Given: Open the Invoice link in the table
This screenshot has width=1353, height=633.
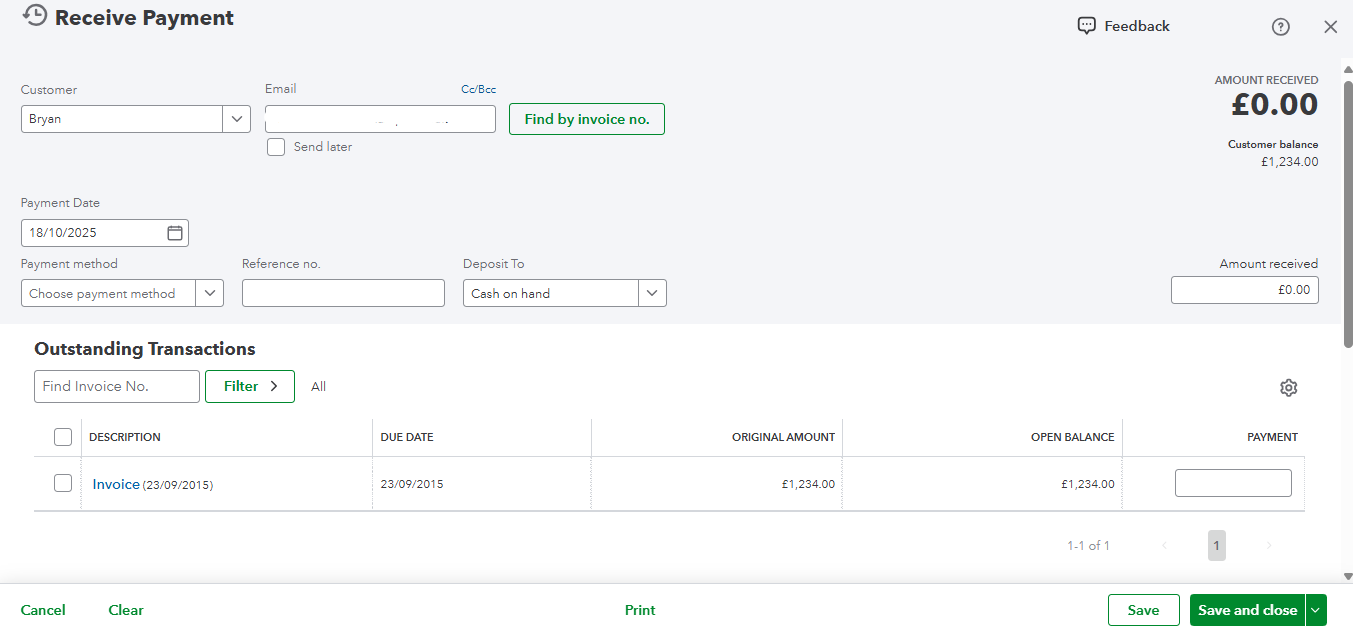Looking at the screenshot, I should tap(116, 484).
